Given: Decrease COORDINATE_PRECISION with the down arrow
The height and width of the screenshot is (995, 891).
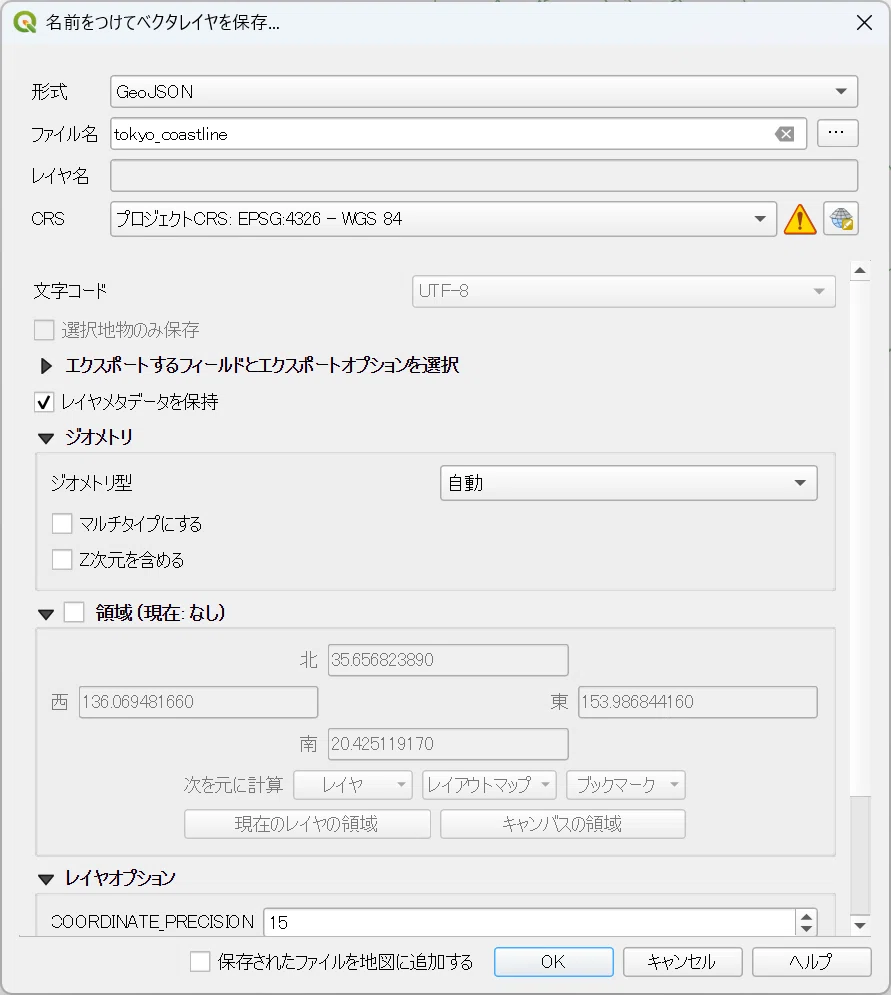Looking at the screenshot, I should pyautogui.click(x=806, y=928).
